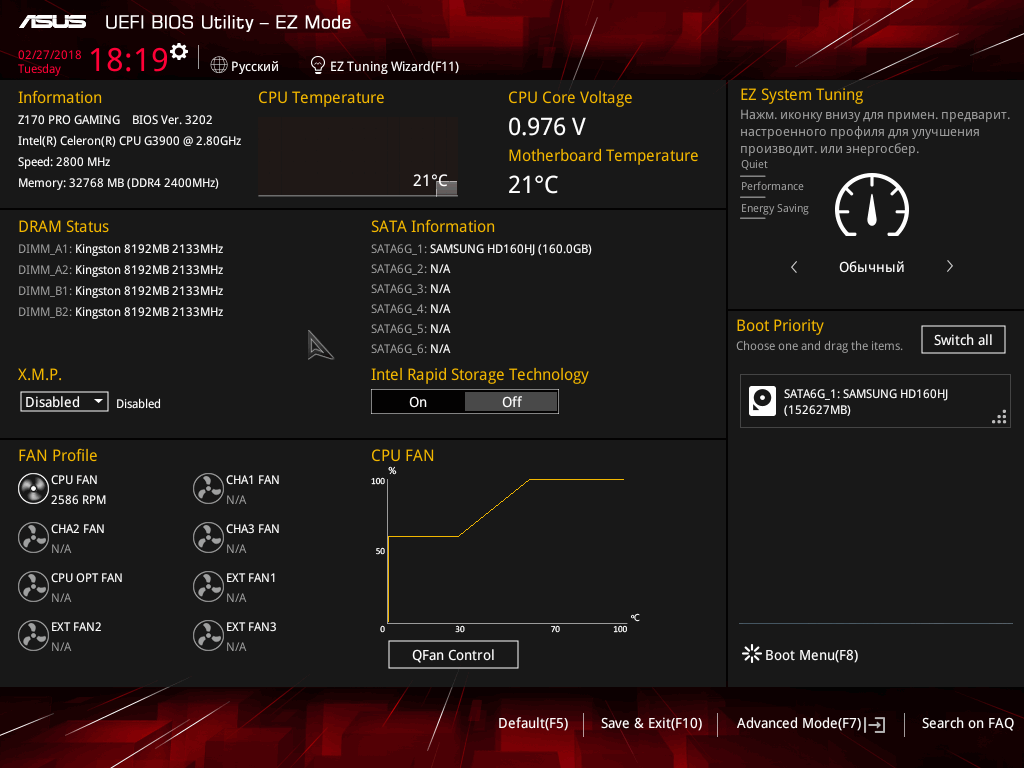Click the drag handle dots on SAMSUNG boot item
This screenshot has height=768, width=1024.
999,417
